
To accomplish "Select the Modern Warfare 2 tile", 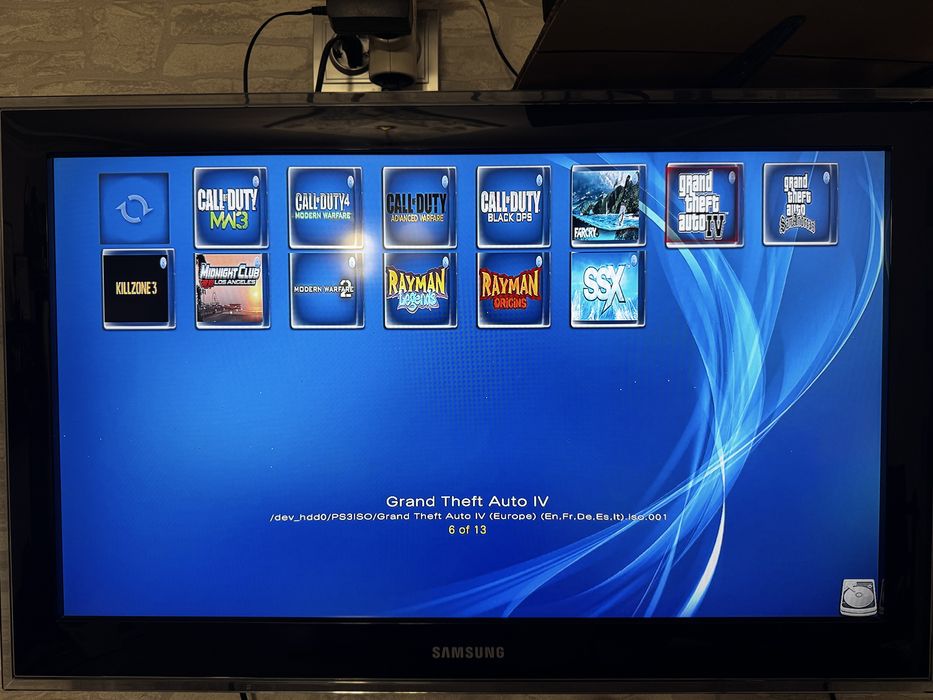I will (326, 290).
